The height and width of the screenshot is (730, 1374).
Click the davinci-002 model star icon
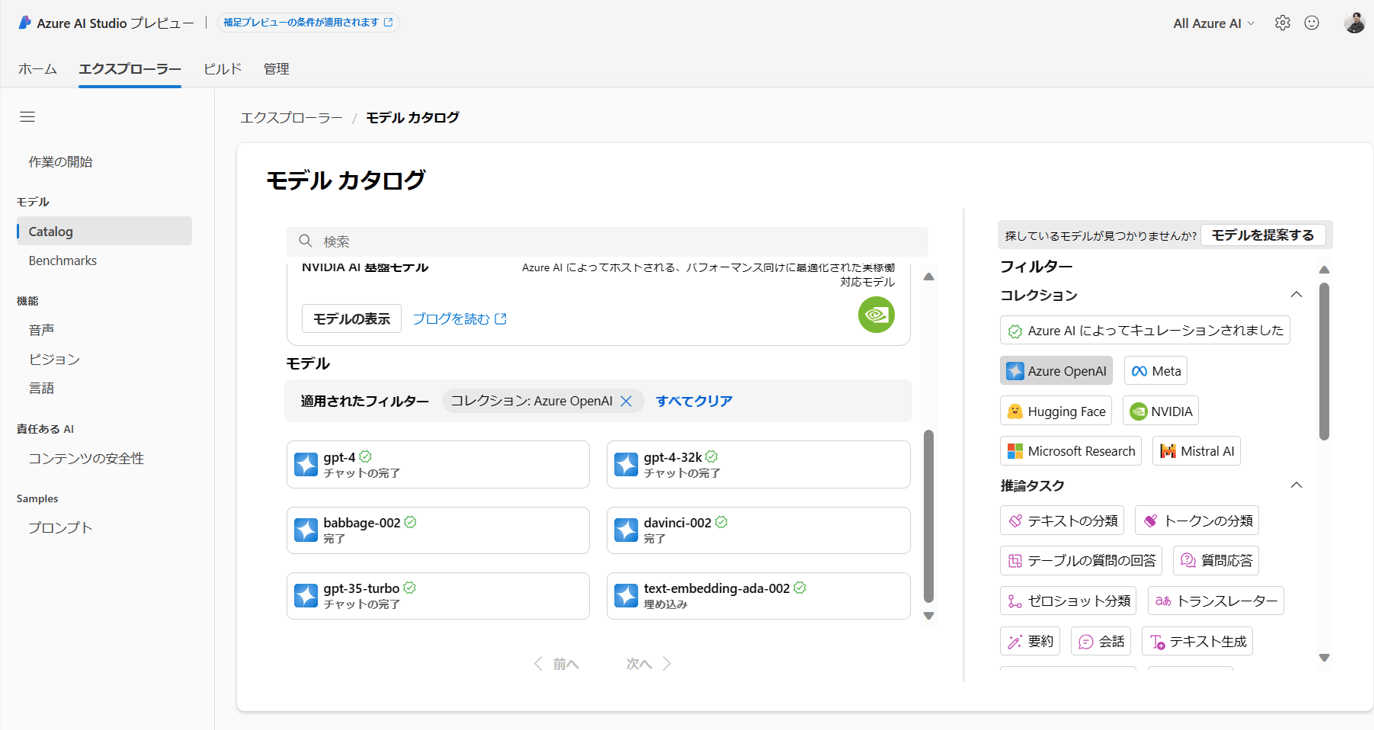pos(626,530)
